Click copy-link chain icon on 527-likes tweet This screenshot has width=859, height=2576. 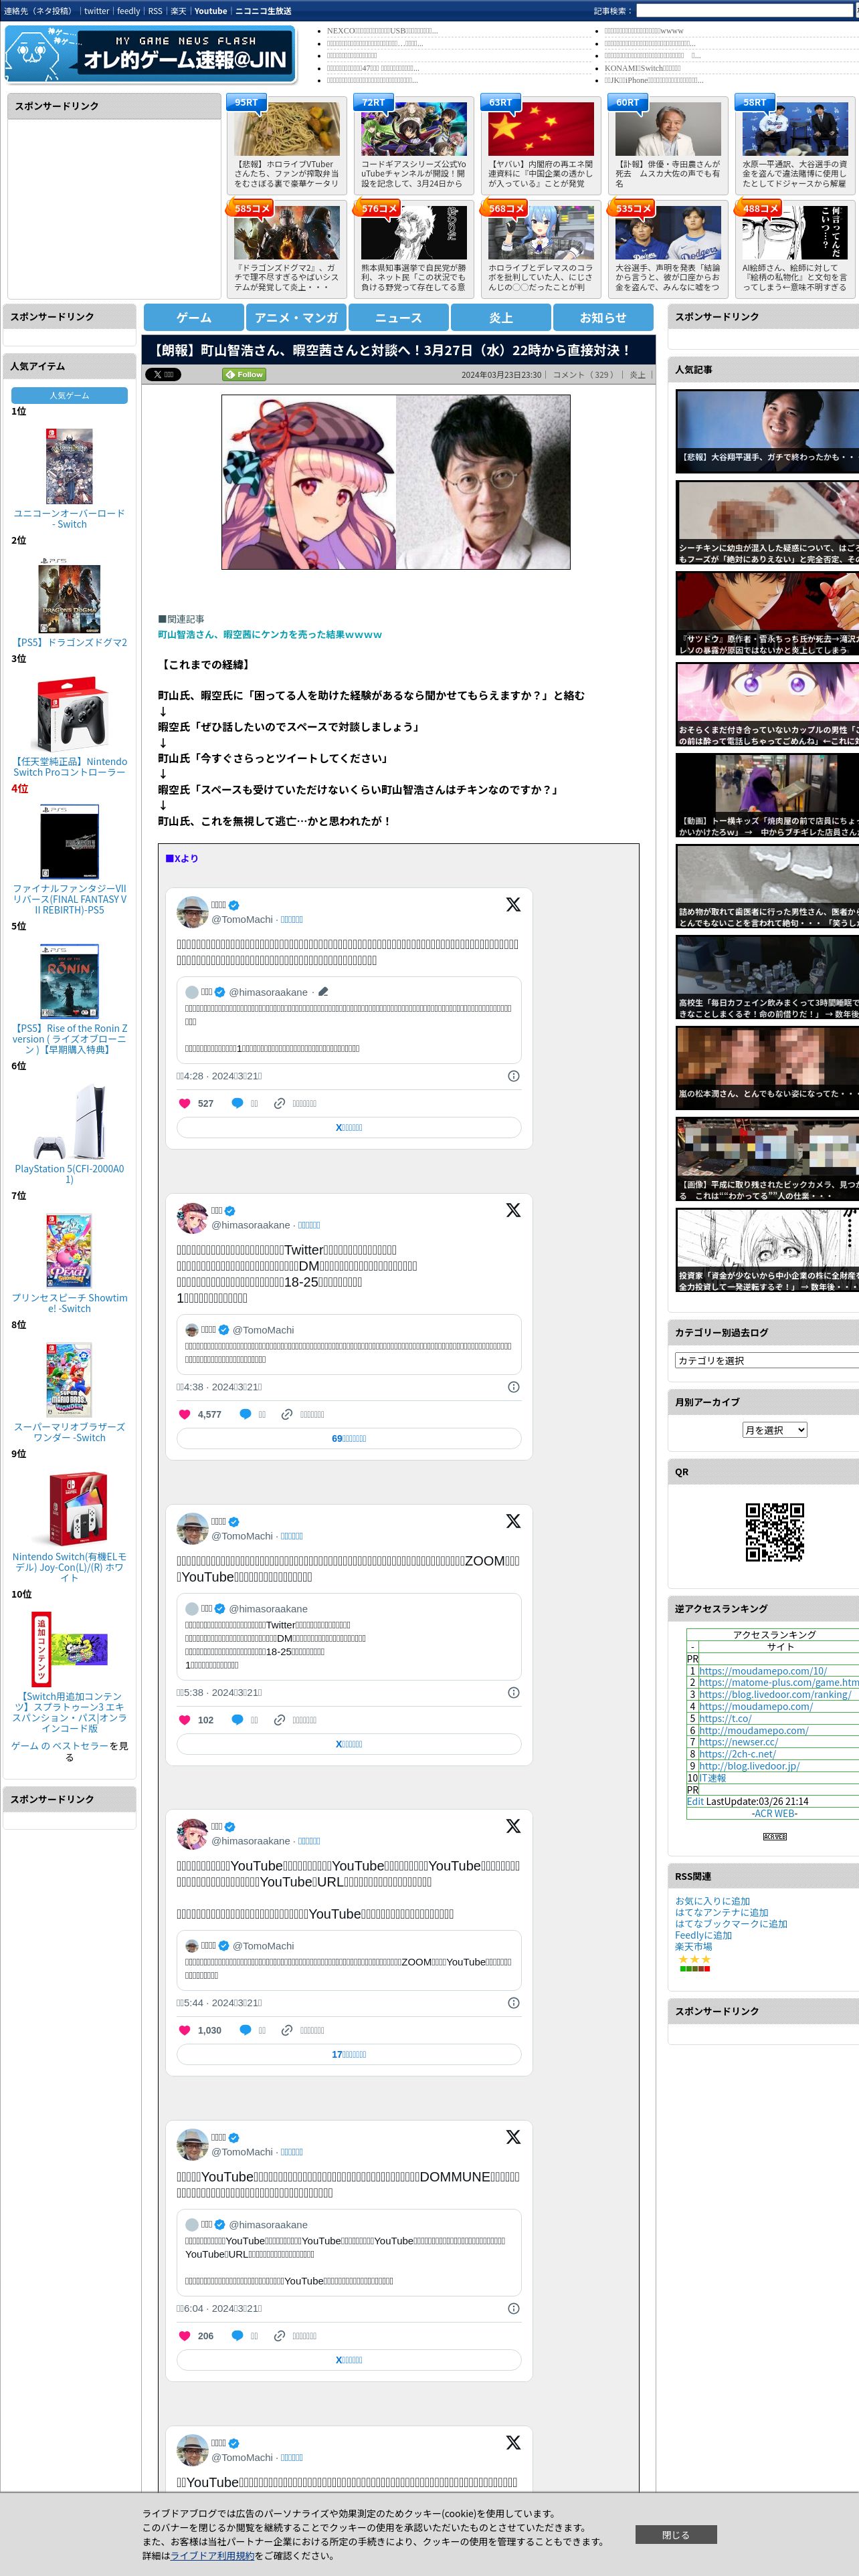[280, 1103]
